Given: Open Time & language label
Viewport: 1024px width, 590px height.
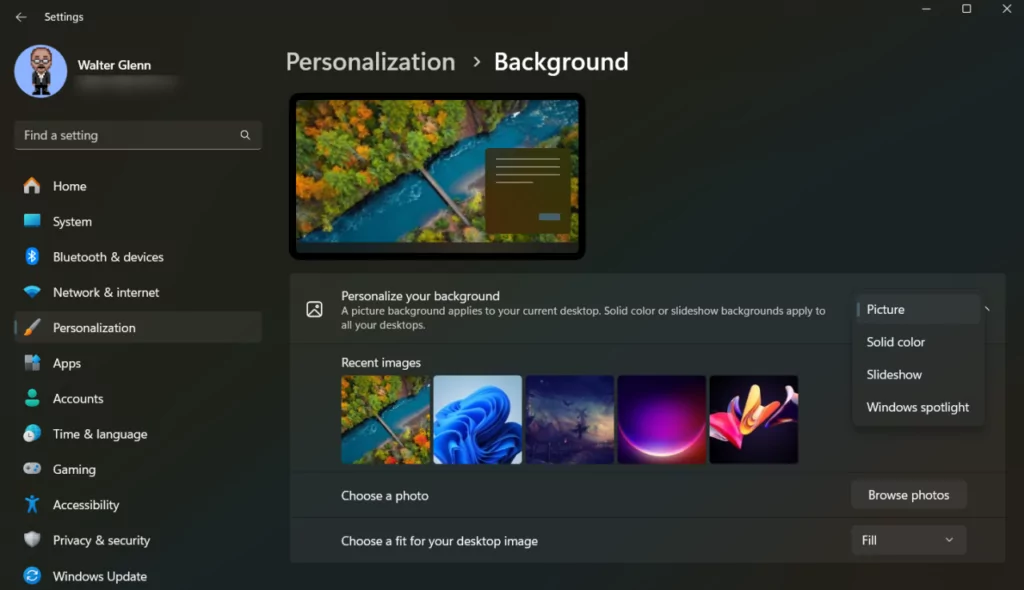Looking at the screenshot, I should point(100,434).
